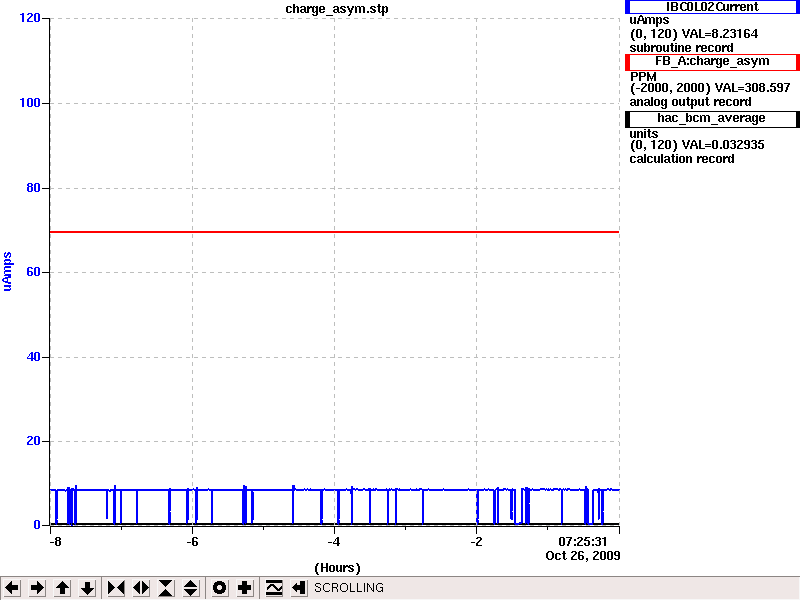Click the 120 y-axis tick label

coord(30,18)
